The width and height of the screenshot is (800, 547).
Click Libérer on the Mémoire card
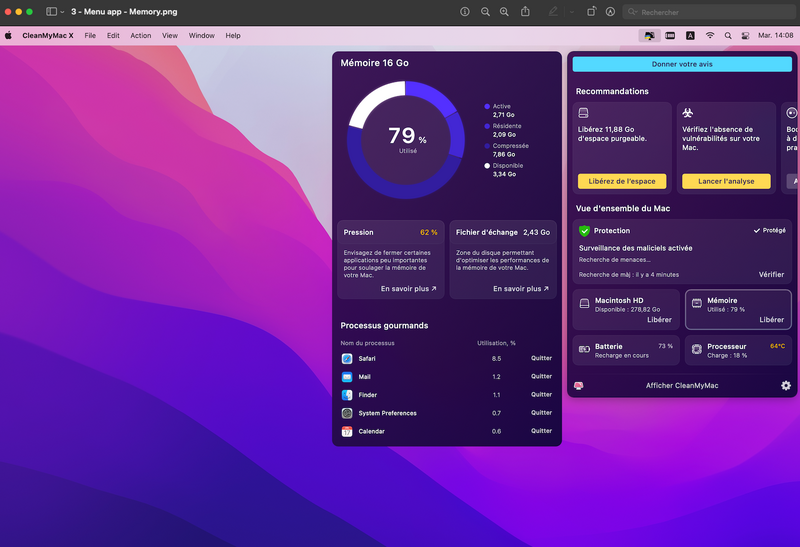coord(771,320)
